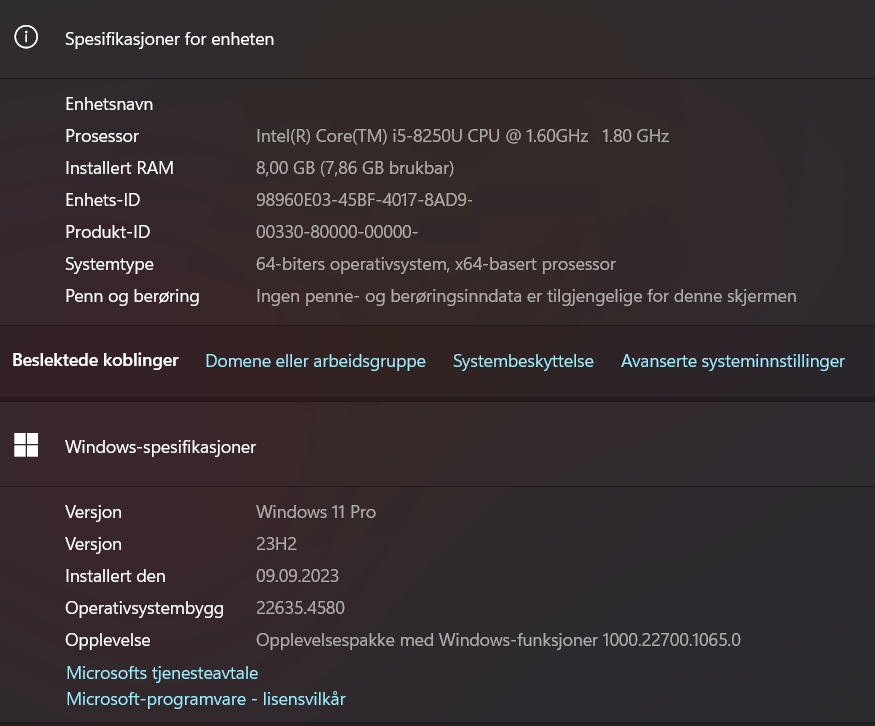Click the Windows logo icon beside Windows-spesifikasjoner
875x726 pixels.
point(26,445)
